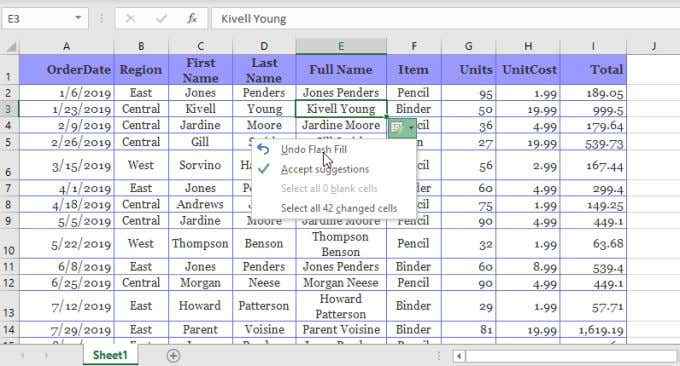Click the cell with date 1/6/2019
The width and height of the screenshot is (680, 366).
[x=66, y=93]
